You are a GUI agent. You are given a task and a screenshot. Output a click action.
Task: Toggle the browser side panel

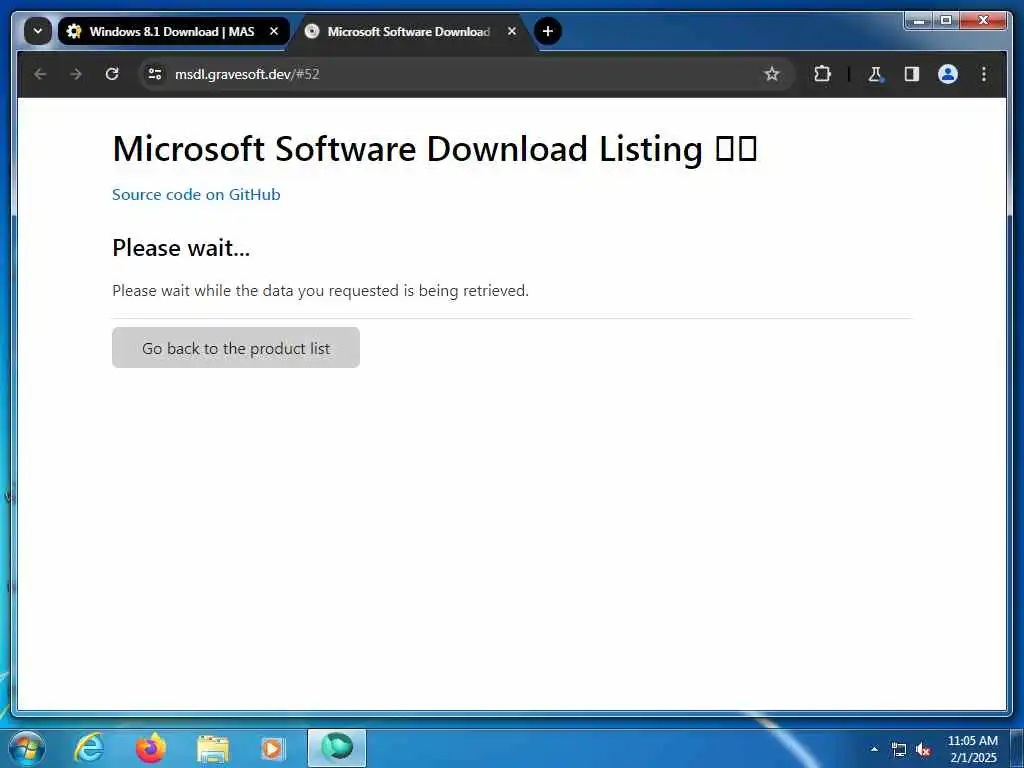[912, 74]
